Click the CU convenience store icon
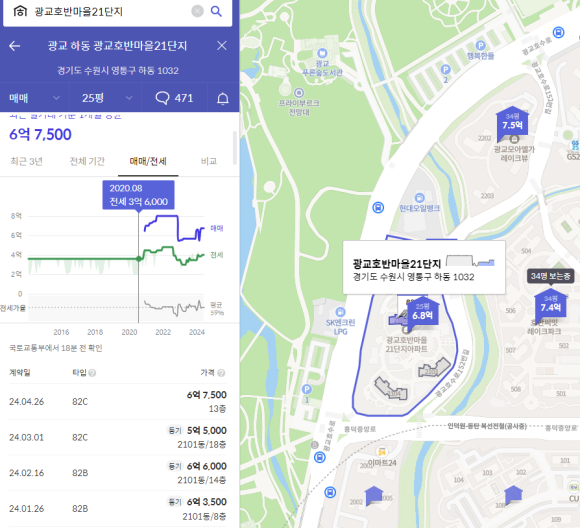 [574, 487]
